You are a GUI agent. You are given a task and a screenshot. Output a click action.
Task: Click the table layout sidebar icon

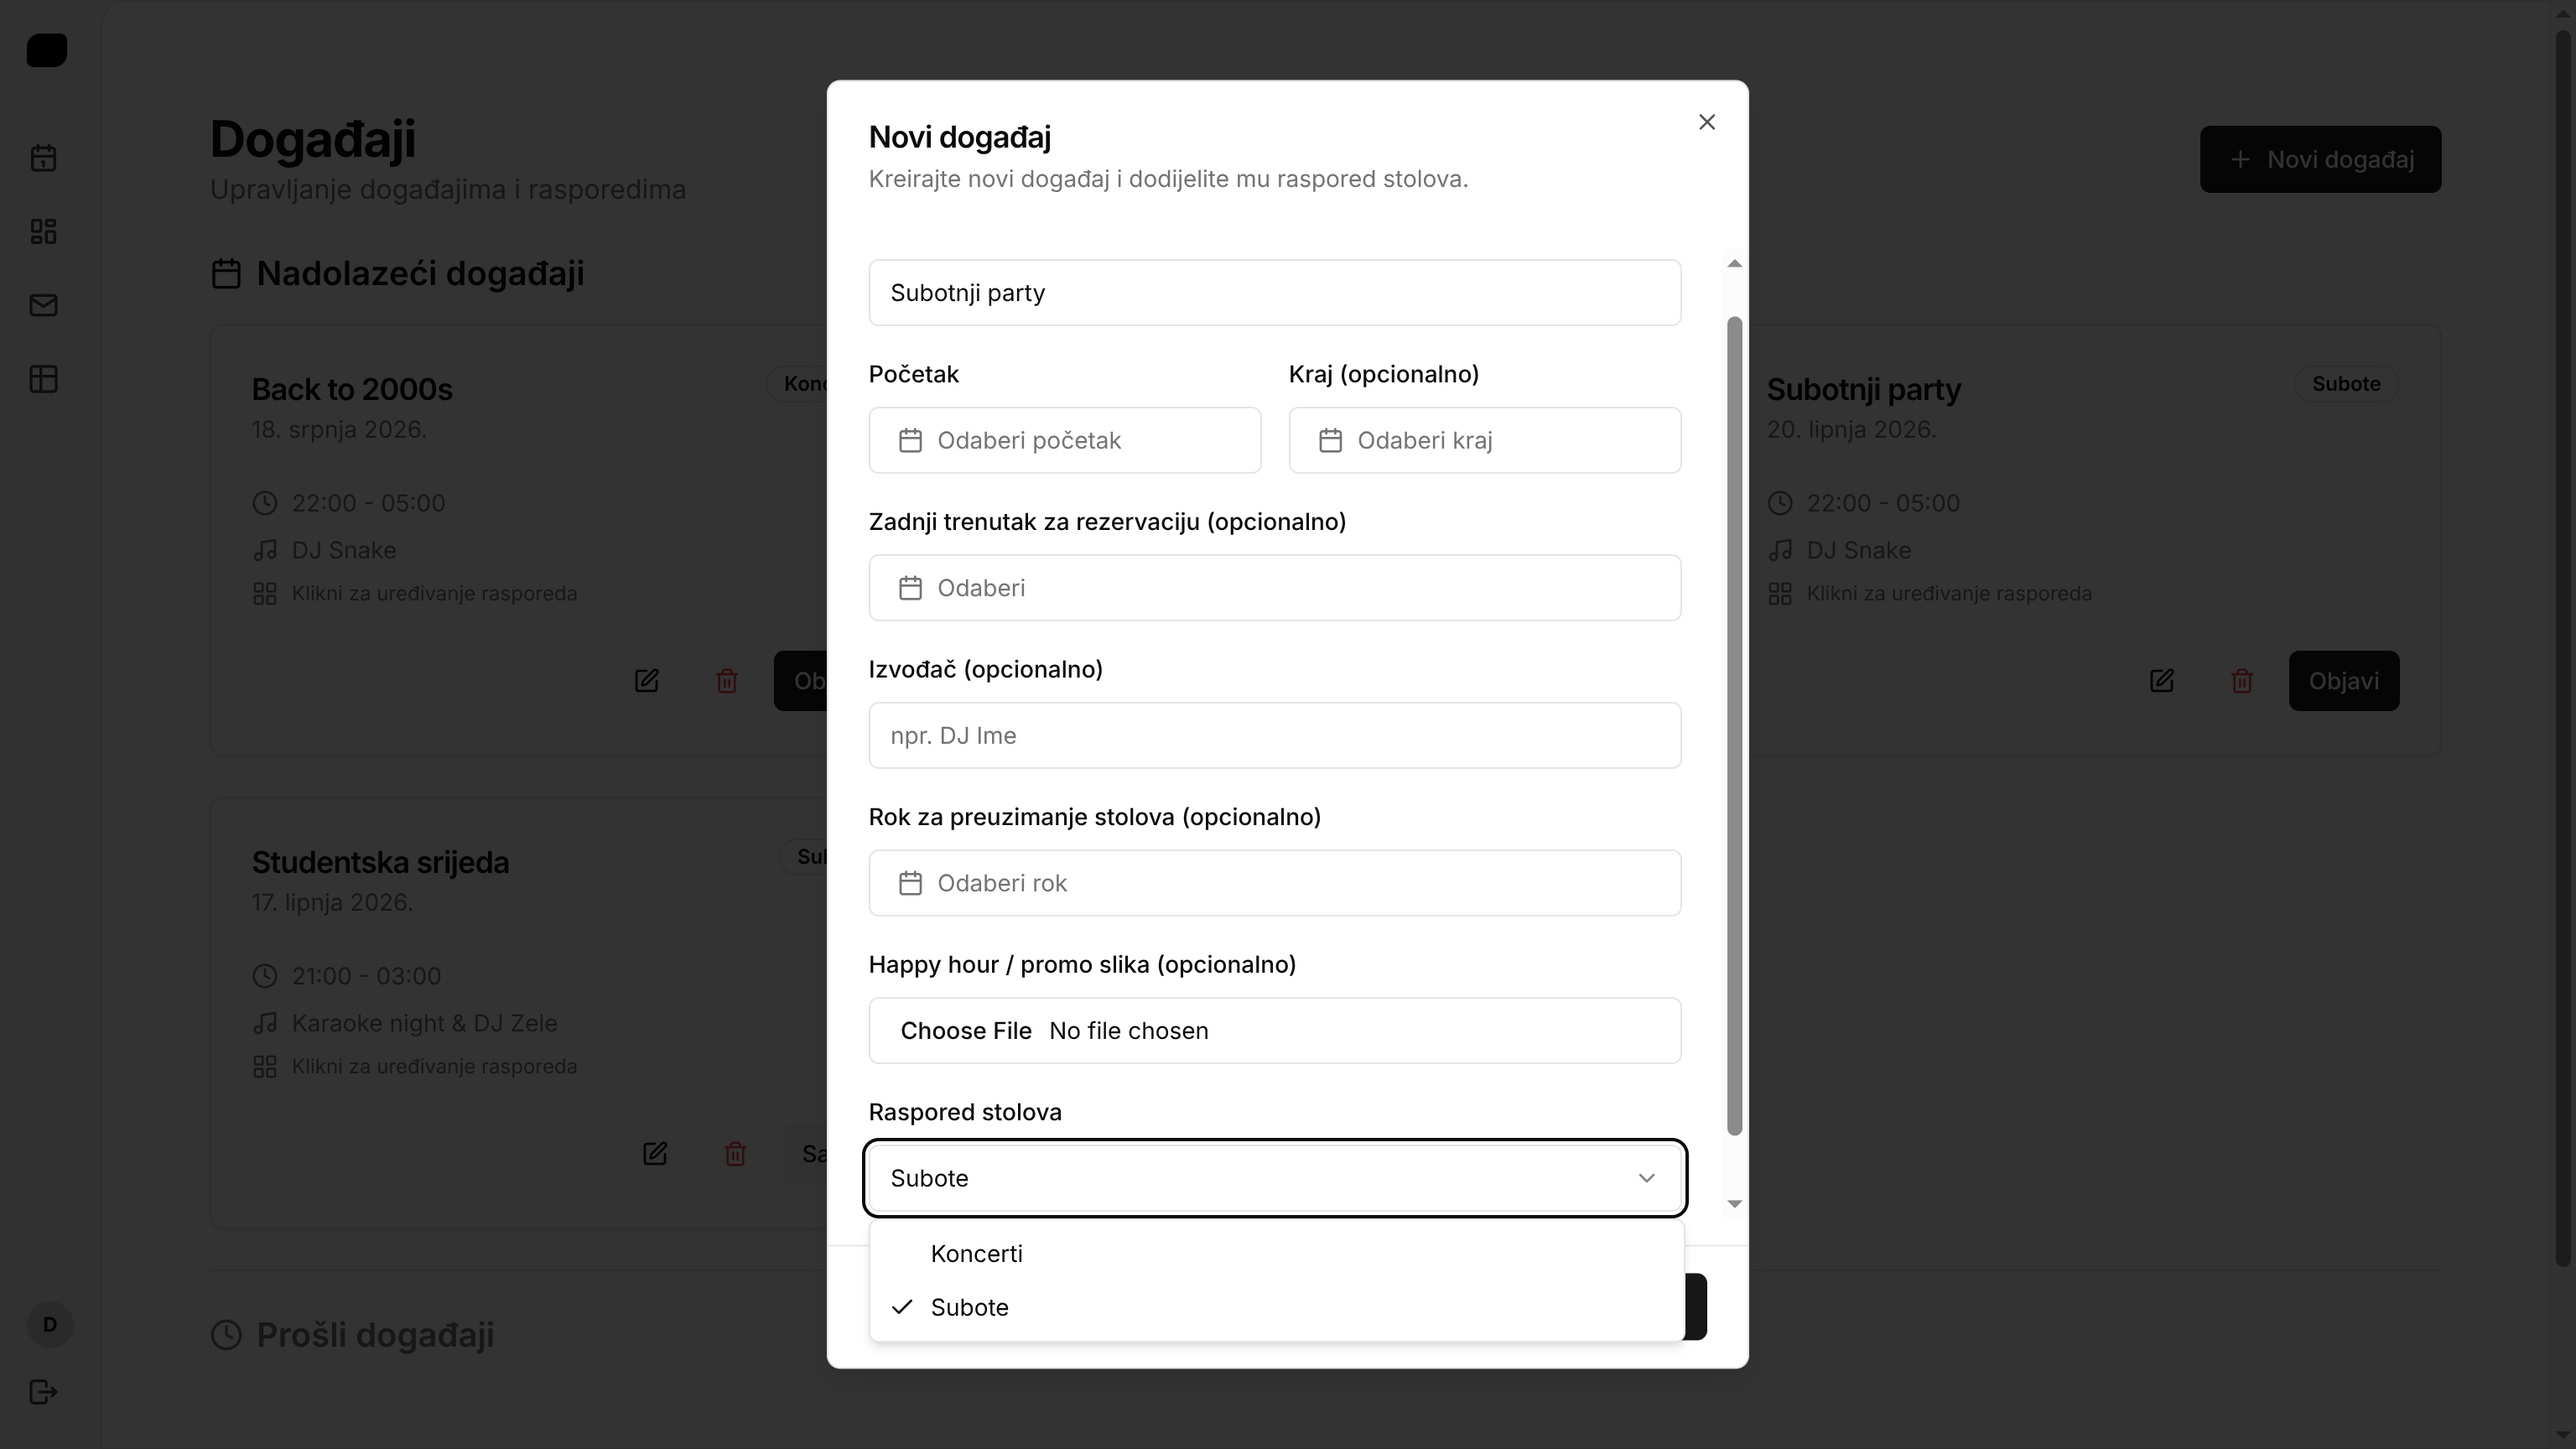(43, 379)
